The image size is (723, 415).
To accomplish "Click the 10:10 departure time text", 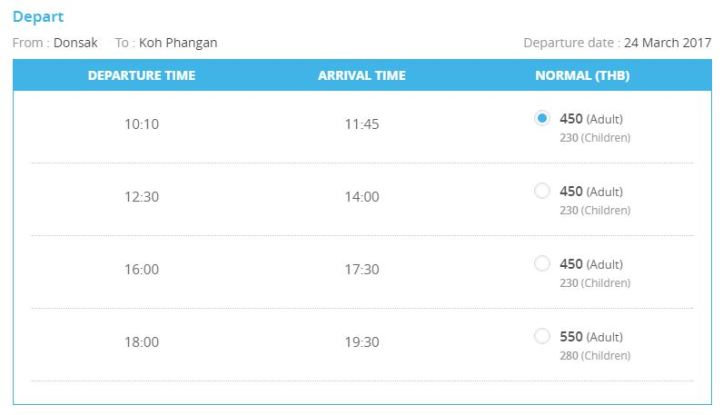I will [141, 125].
